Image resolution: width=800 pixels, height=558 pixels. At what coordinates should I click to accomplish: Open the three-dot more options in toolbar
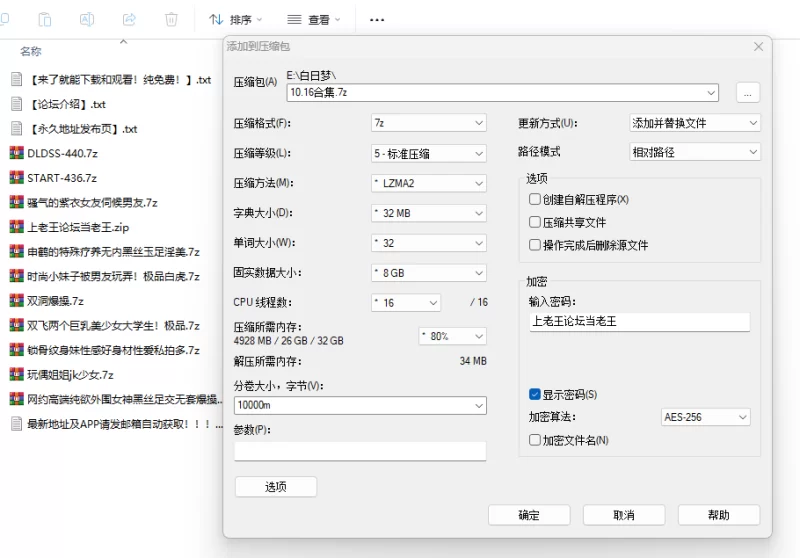[377, 19]
